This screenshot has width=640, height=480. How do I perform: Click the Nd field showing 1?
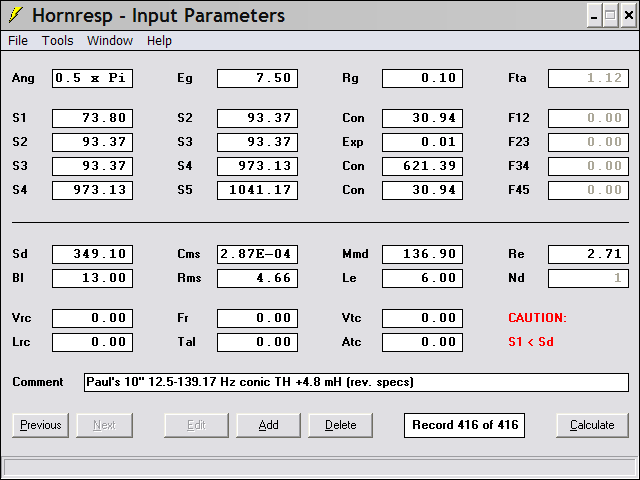pos(588,278)
